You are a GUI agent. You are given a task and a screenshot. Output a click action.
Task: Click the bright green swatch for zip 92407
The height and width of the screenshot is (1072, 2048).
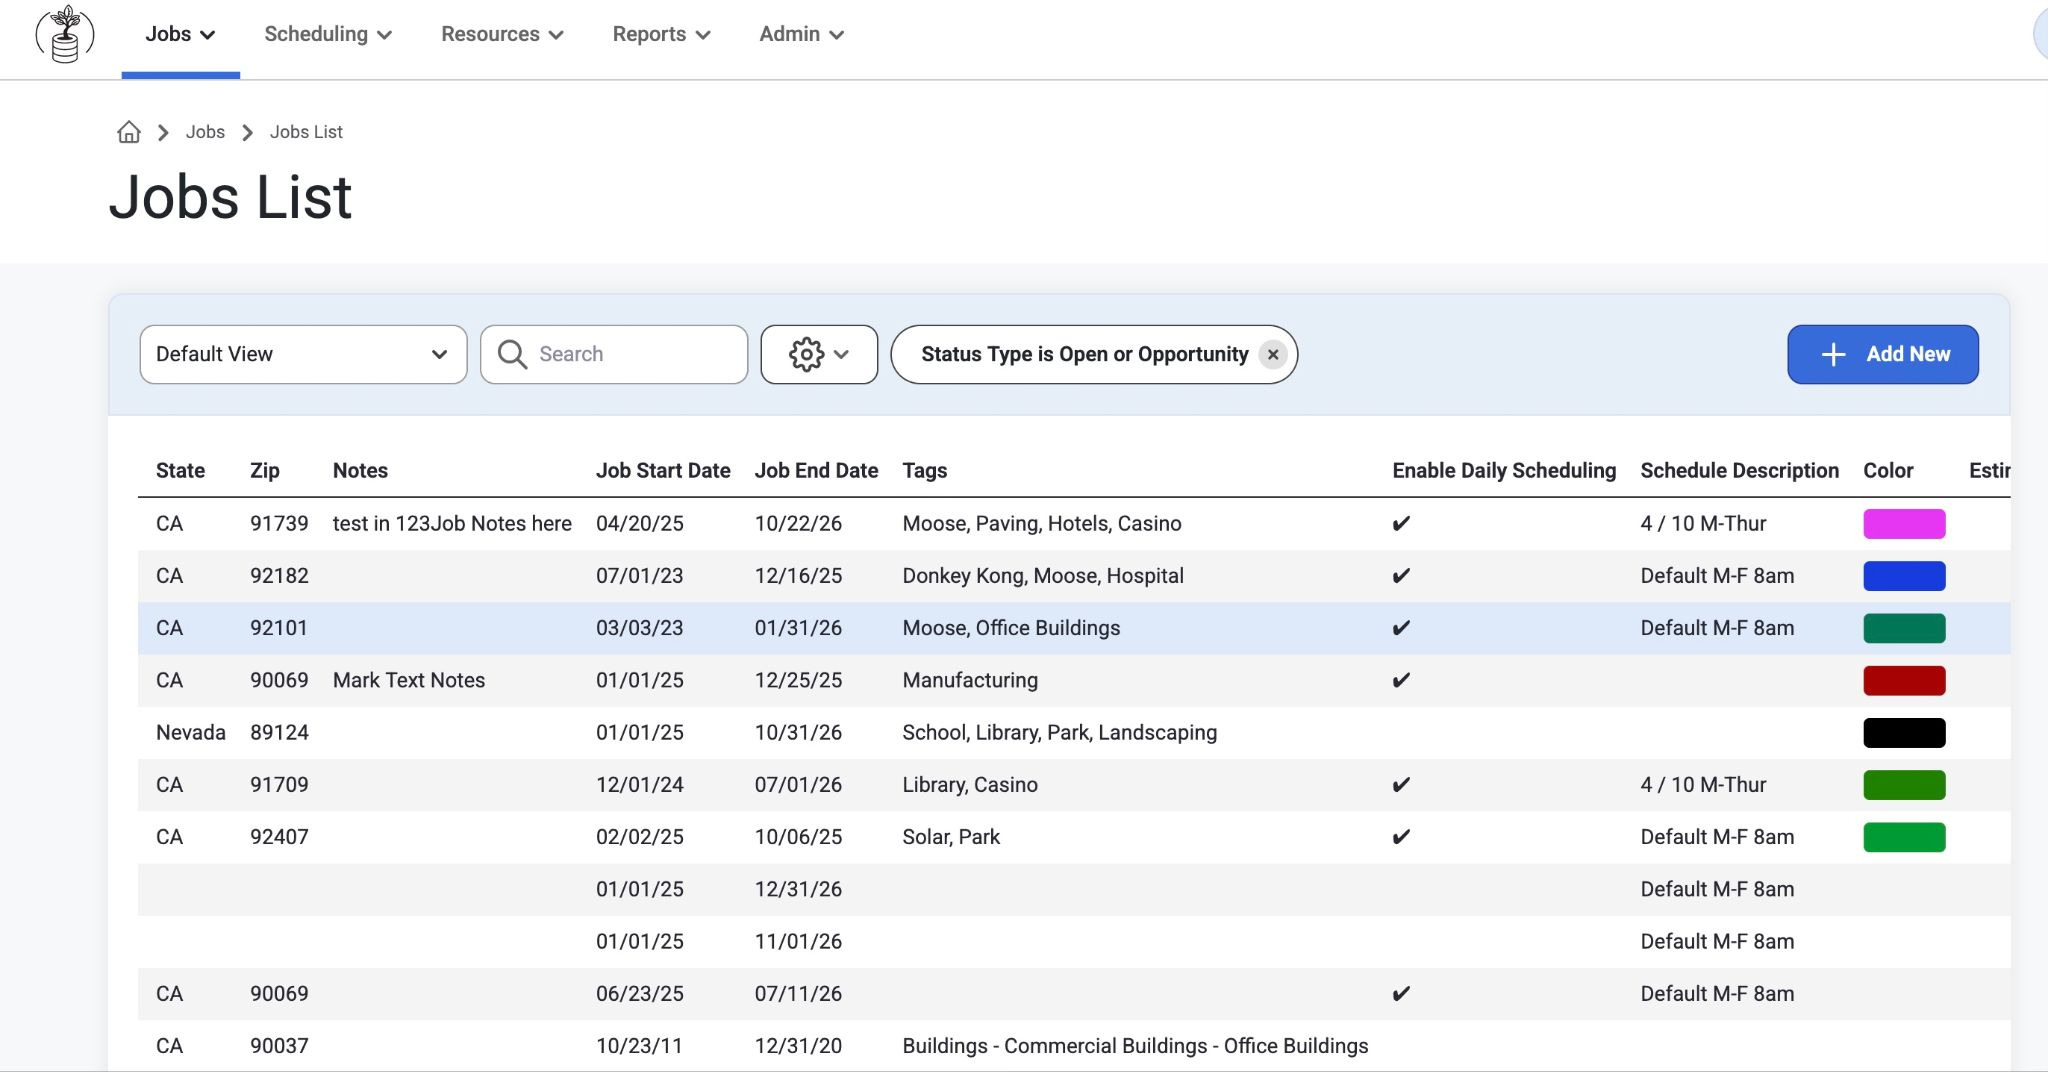coord(1904,837)
